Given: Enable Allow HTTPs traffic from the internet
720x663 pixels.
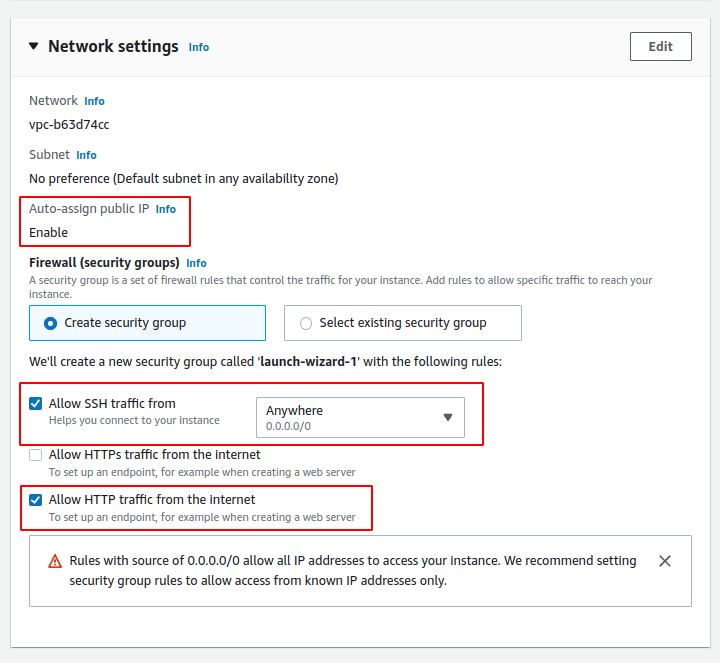Looking at the screenshot, I should [x=36, y=455].
